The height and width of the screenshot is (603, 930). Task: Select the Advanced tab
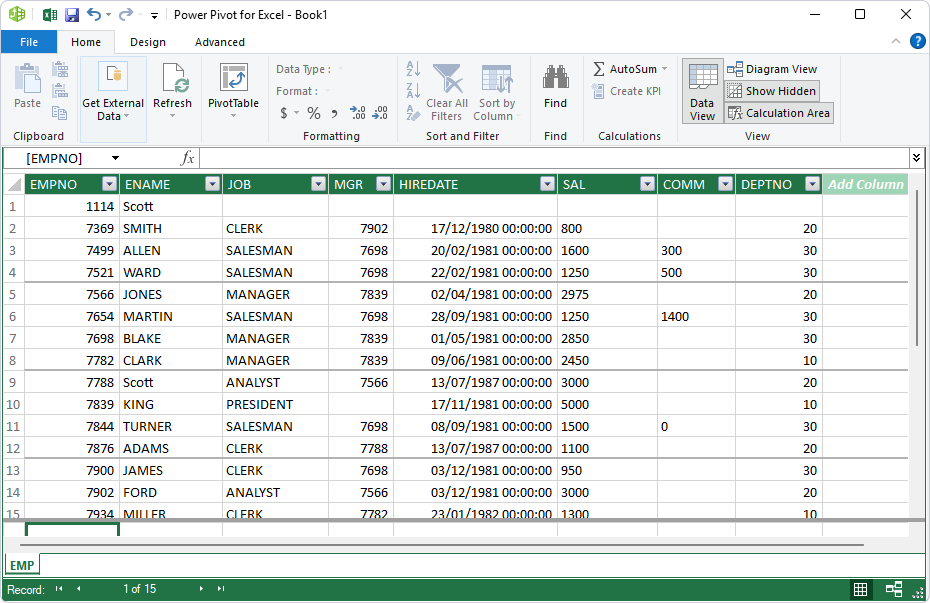pos(219,42)
